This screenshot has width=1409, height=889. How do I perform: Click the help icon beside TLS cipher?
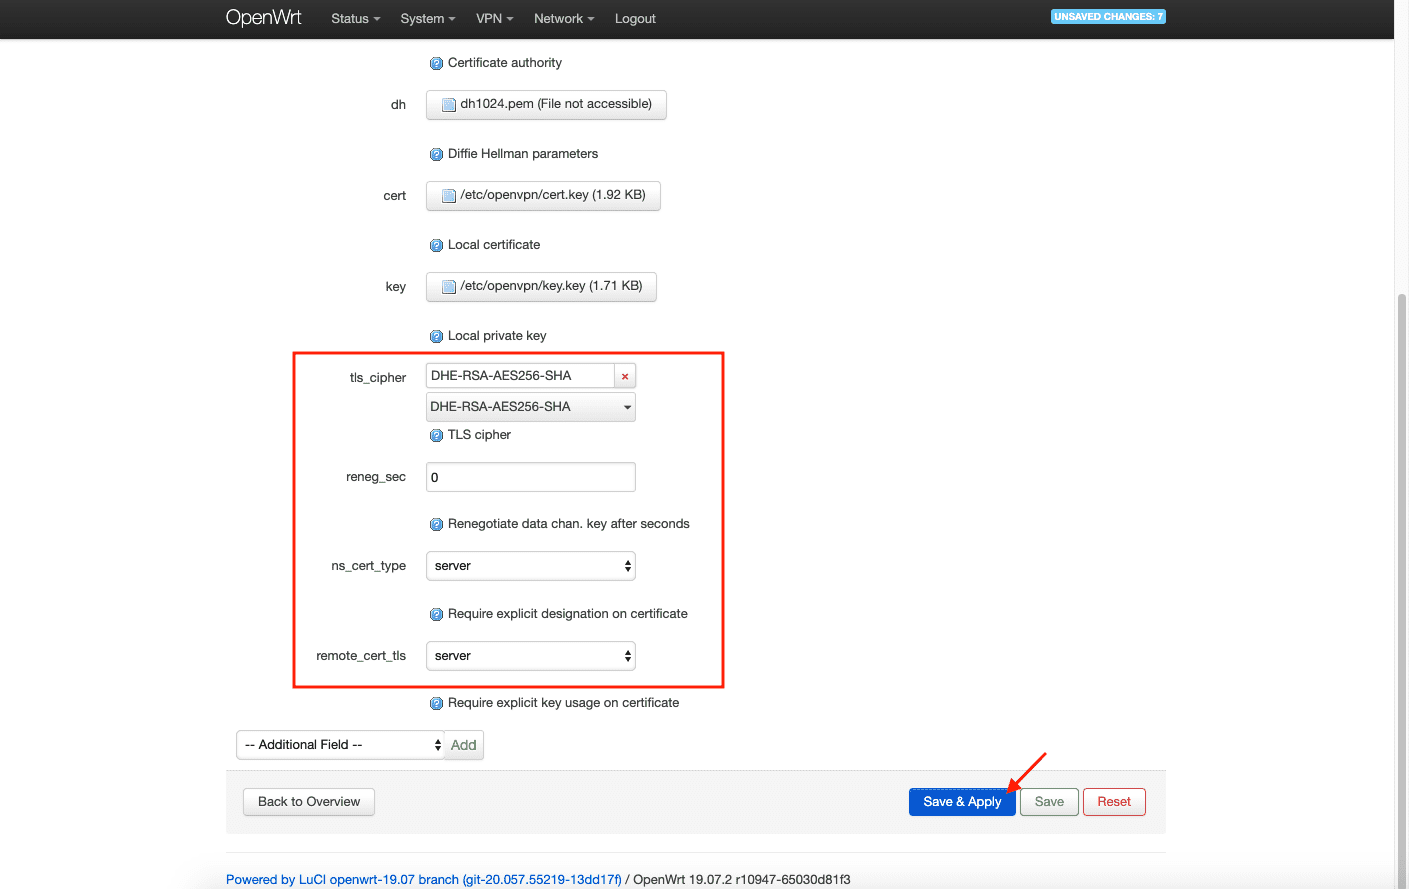pos(436,435)
